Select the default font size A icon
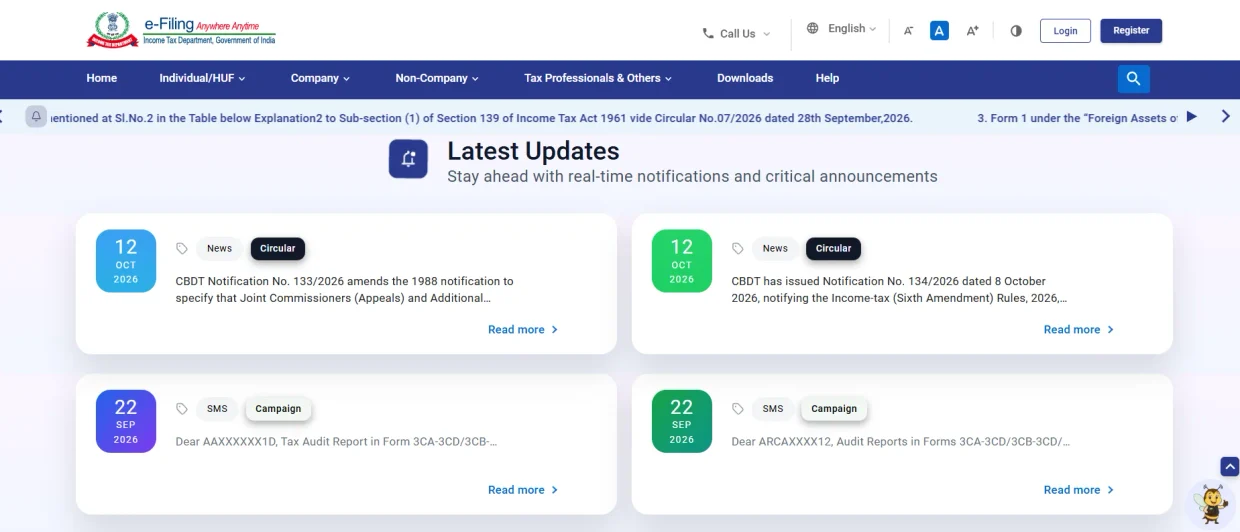 coord(939,30)
